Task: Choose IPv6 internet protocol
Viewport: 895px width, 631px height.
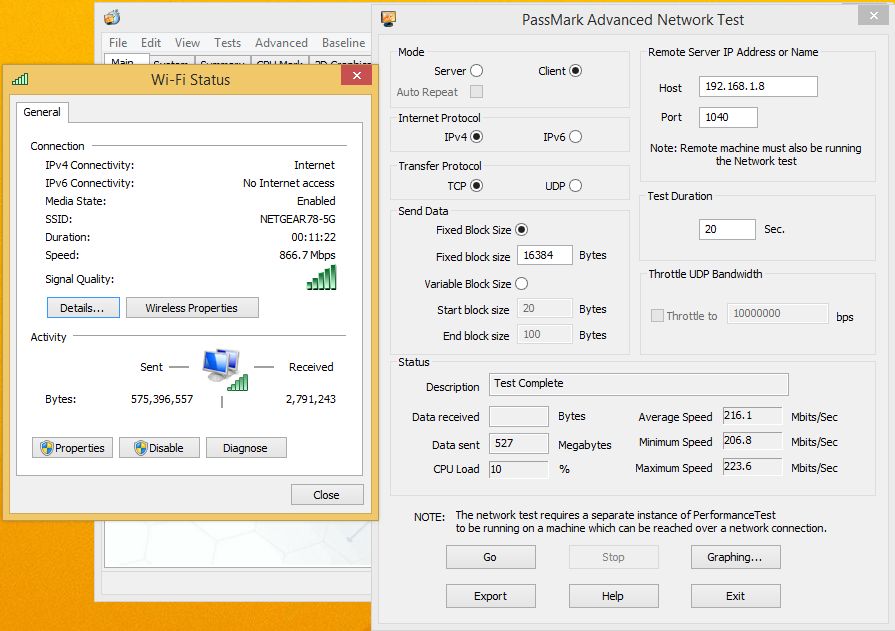Action: 575,136
